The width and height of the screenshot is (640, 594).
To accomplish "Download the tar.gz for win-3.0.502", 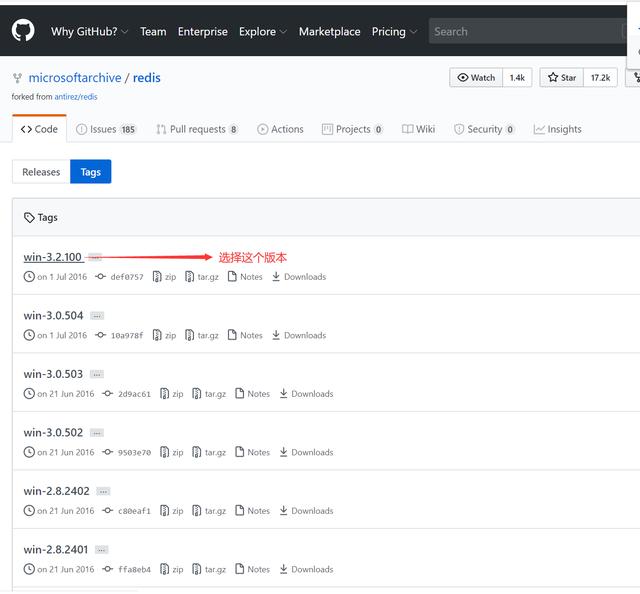I will point(209,452).
